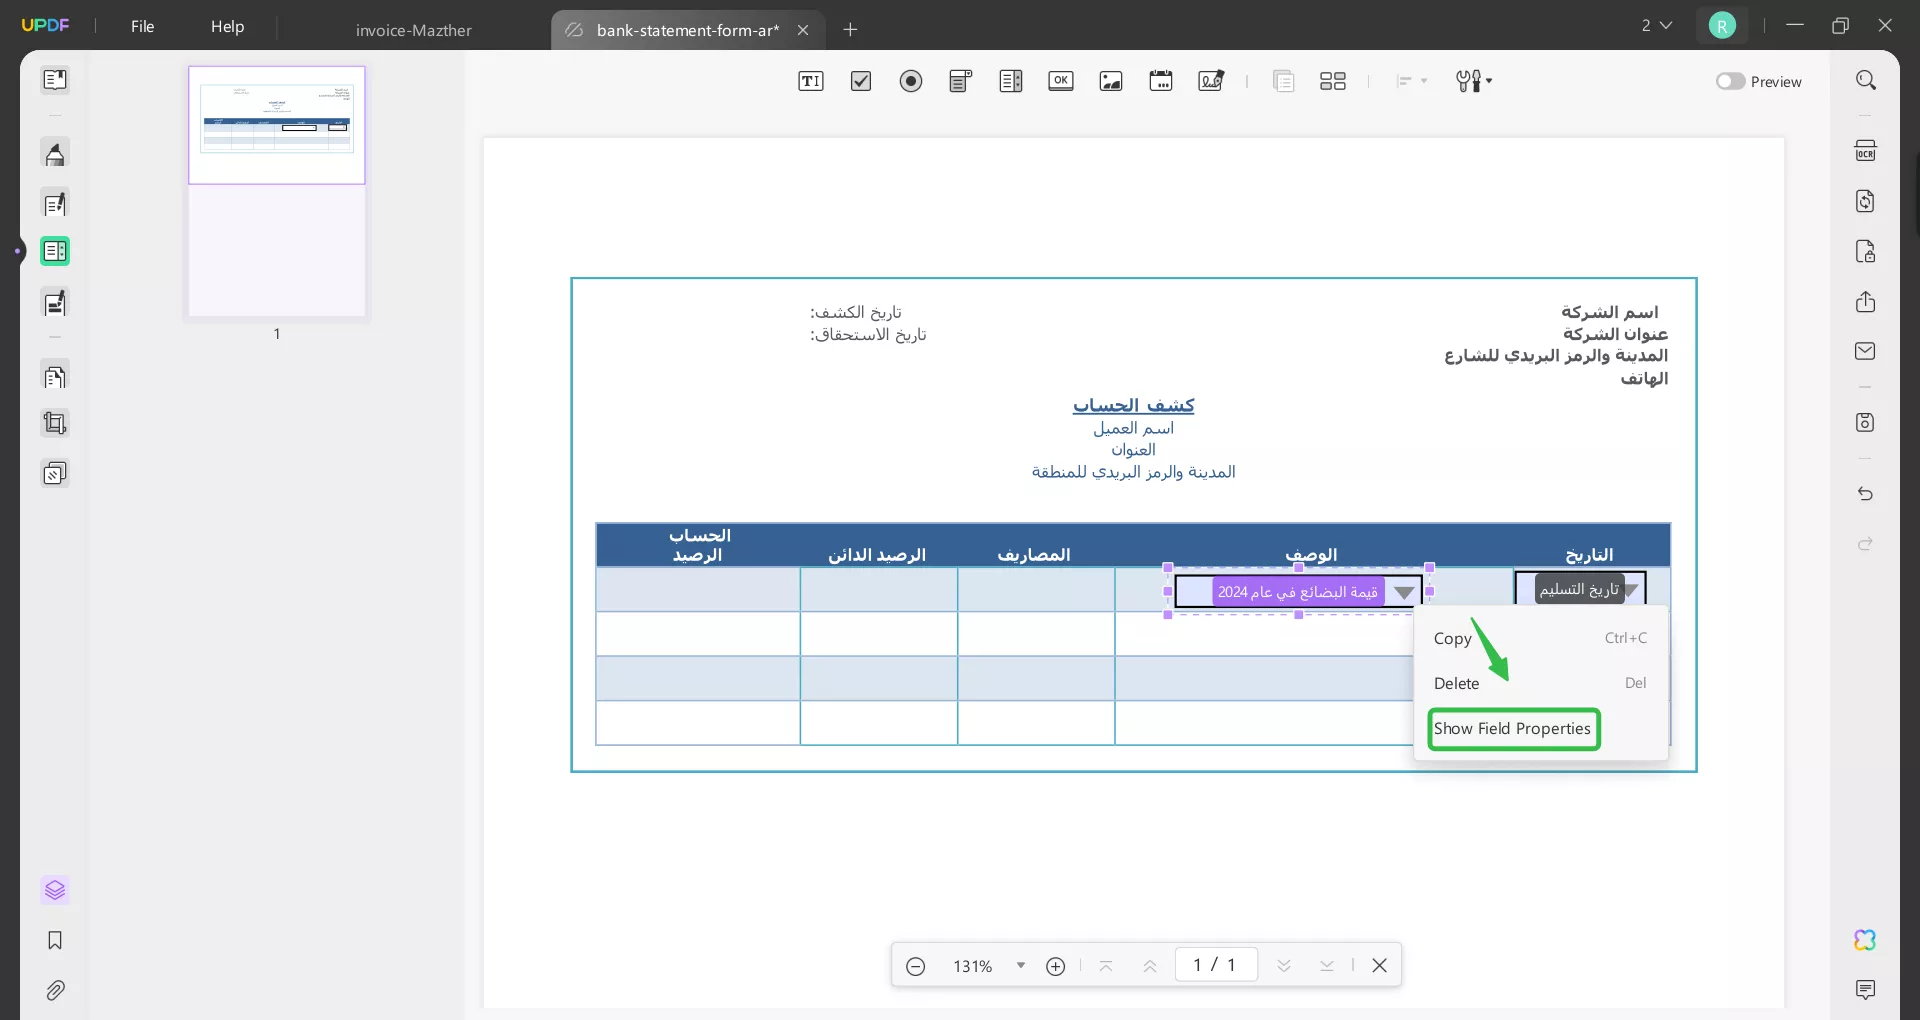
Task: Undo the last change
Action: coord(1865,494)
